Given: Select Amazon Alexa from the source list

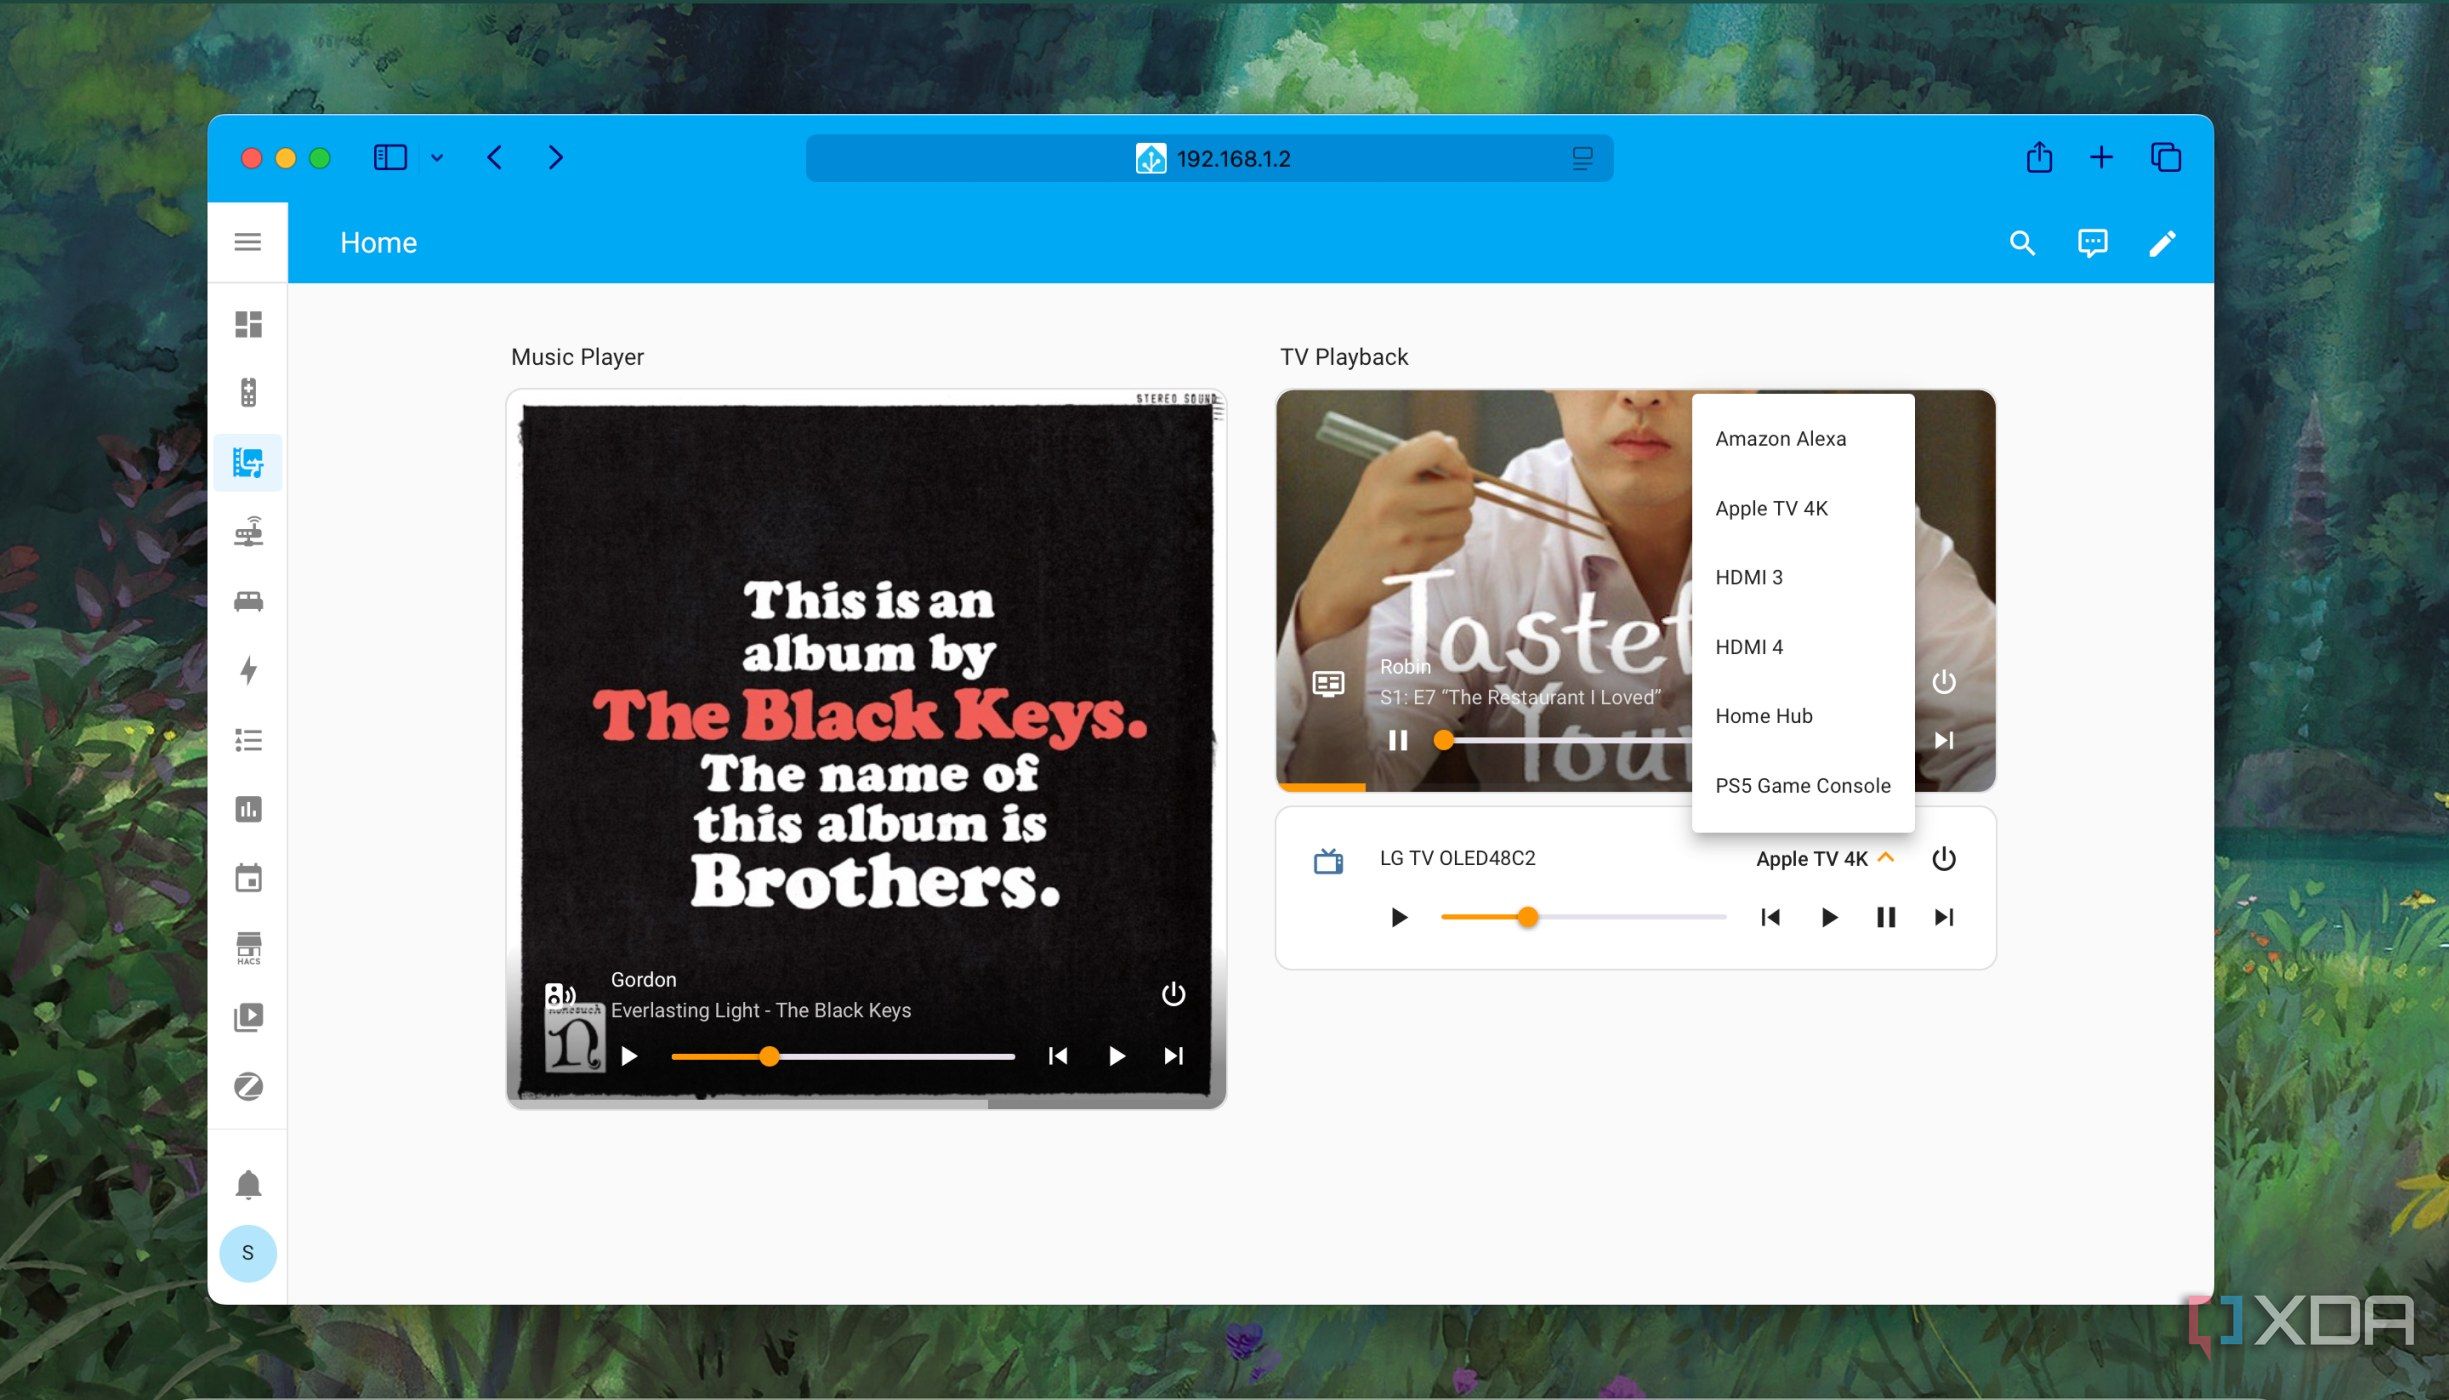Looking at the screenshot, I should [1802, 439].
